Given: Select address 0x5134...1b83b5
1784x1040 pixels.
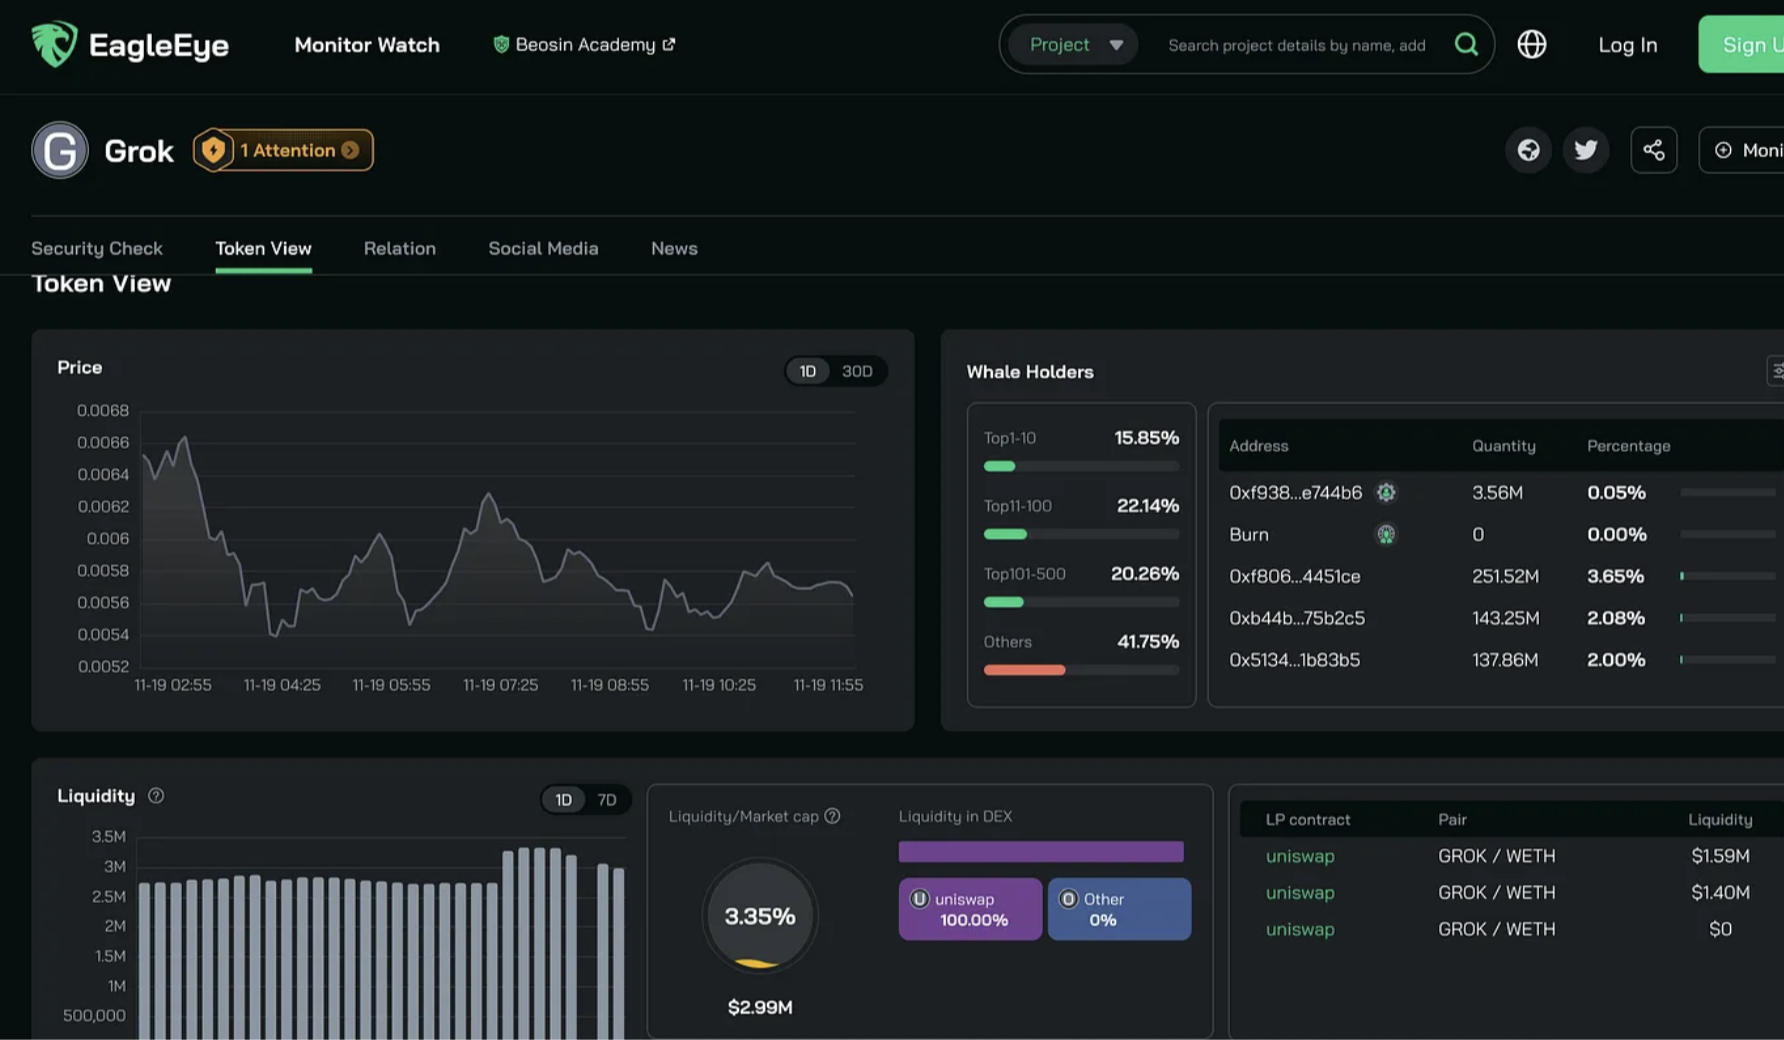Looking at the screenshot, I should (1294, 660).
